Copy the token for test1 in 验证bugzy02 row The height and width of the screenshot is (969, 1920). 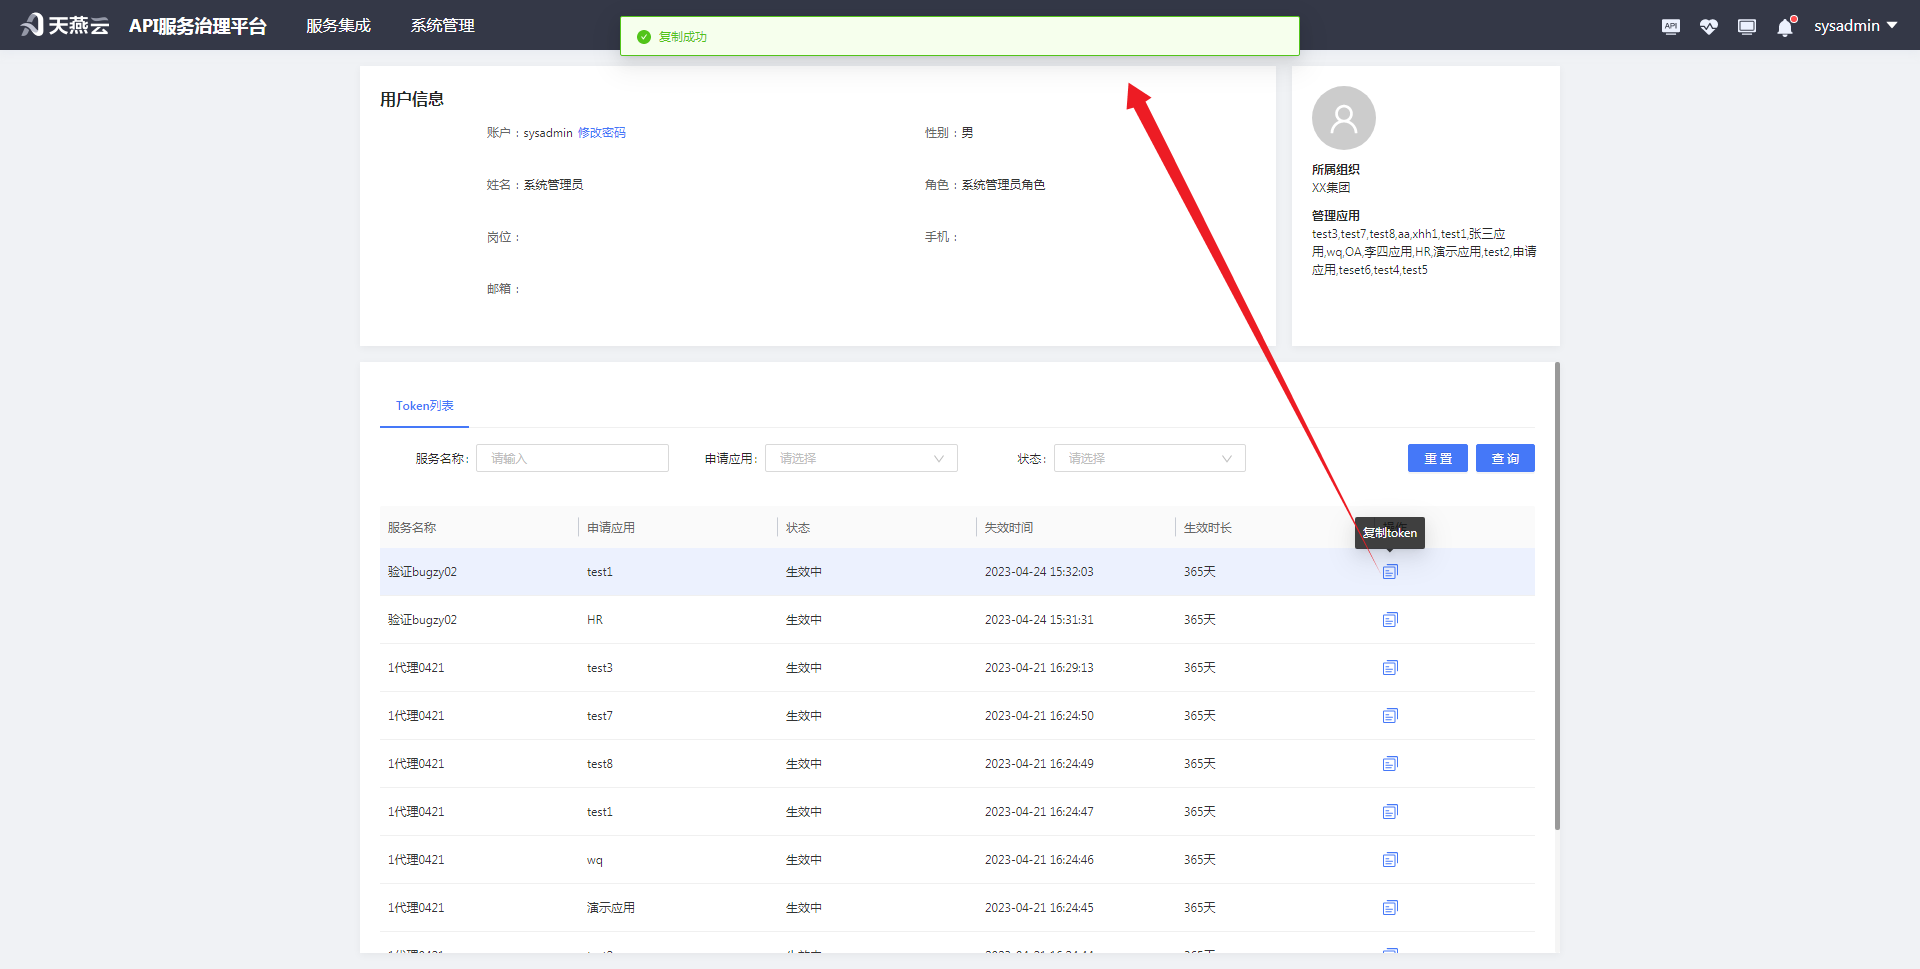point(1390,571)
